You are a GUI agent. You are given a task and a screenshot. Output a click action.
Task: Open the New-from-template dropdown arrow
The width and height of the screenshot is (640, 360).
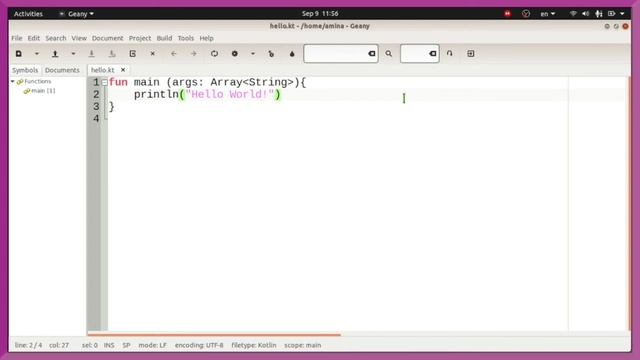click(x=37, y=53)
